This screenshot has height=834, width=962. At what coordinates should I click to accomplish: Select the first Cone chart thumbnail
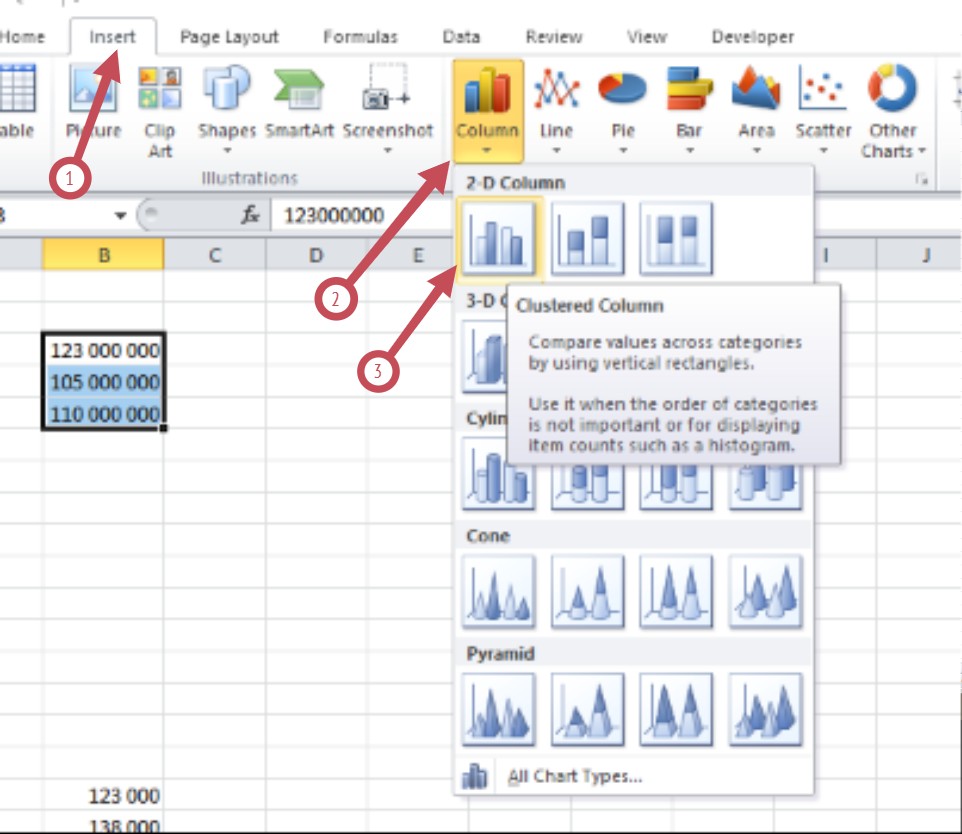click(x=498, y=592)
